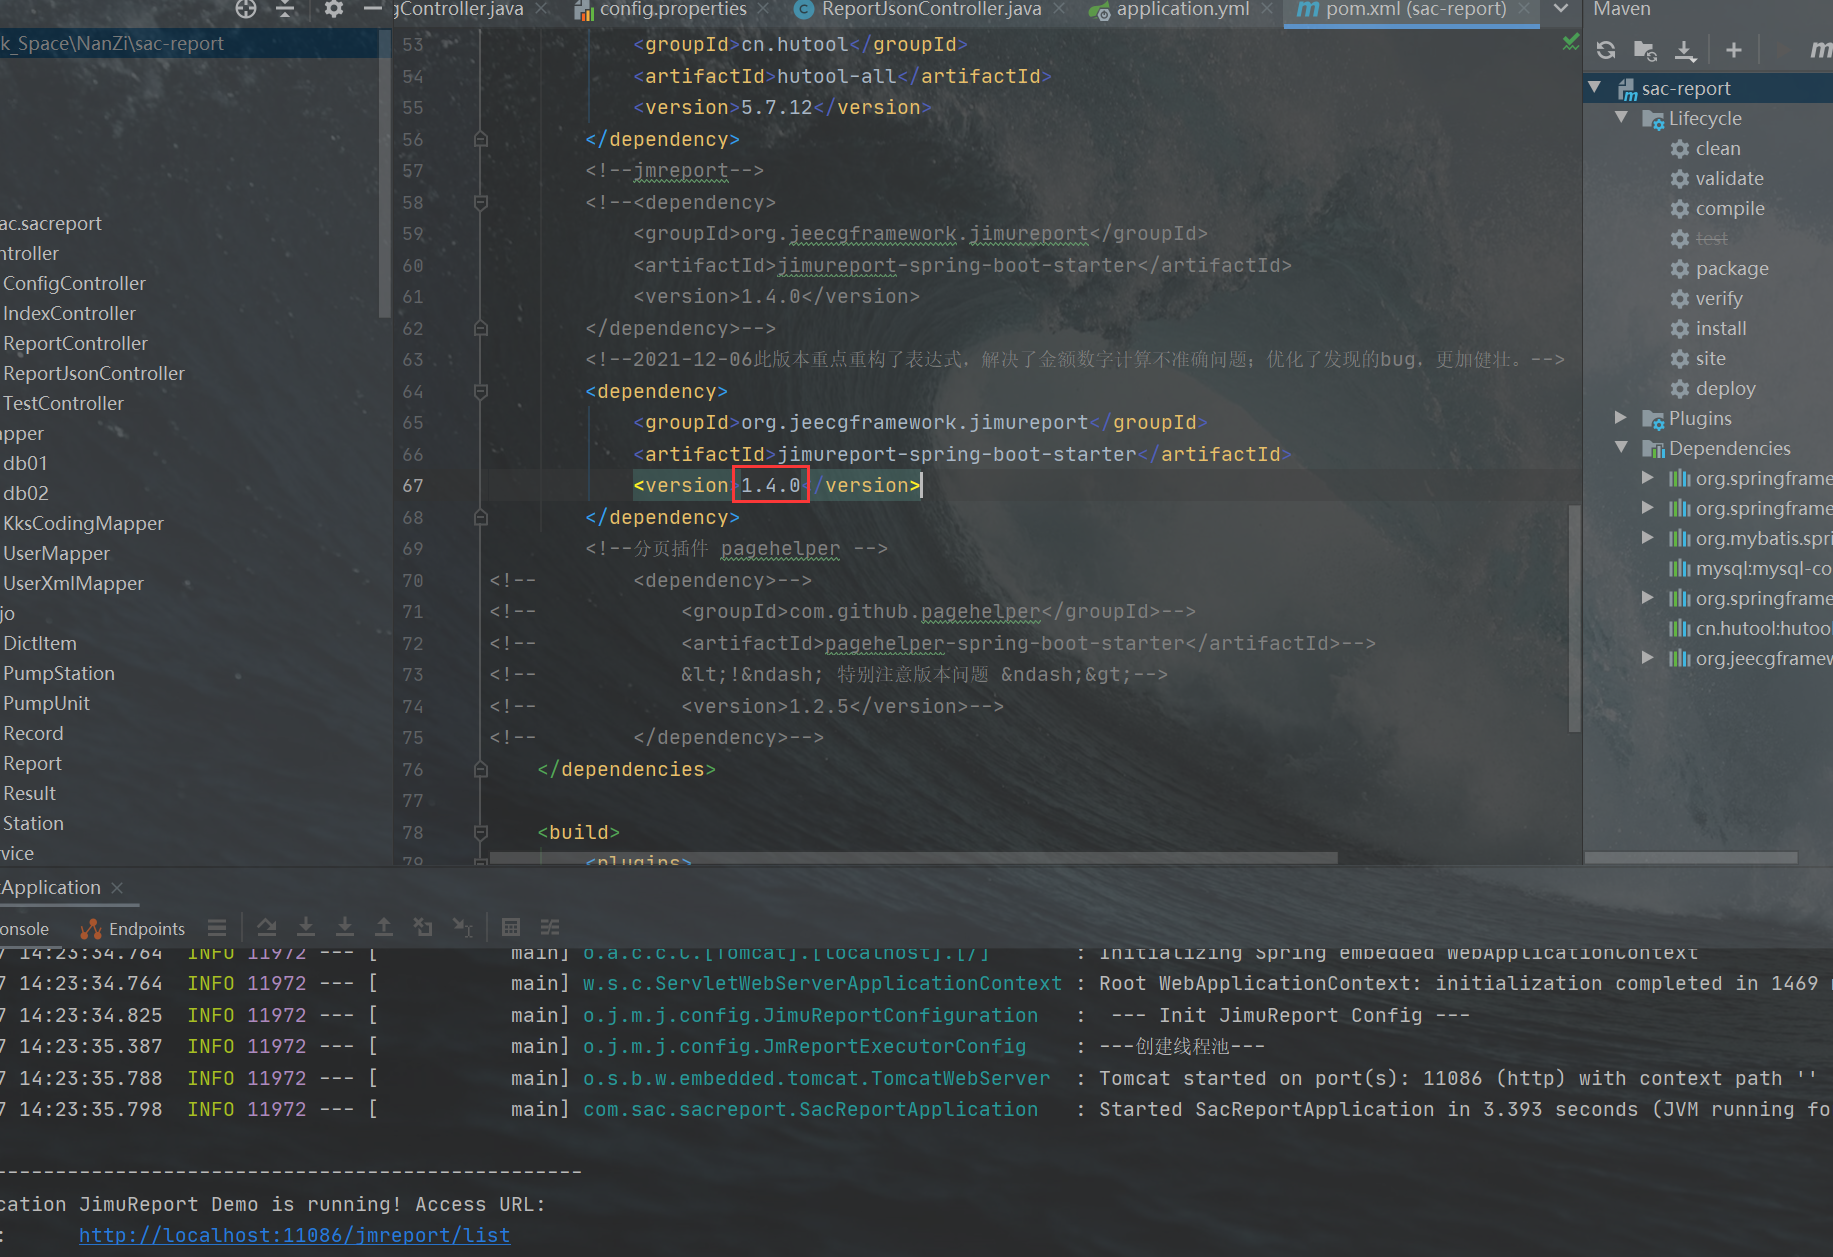
Task: Select the clean lifecycle goal
Action: [x=1718, y=148]
